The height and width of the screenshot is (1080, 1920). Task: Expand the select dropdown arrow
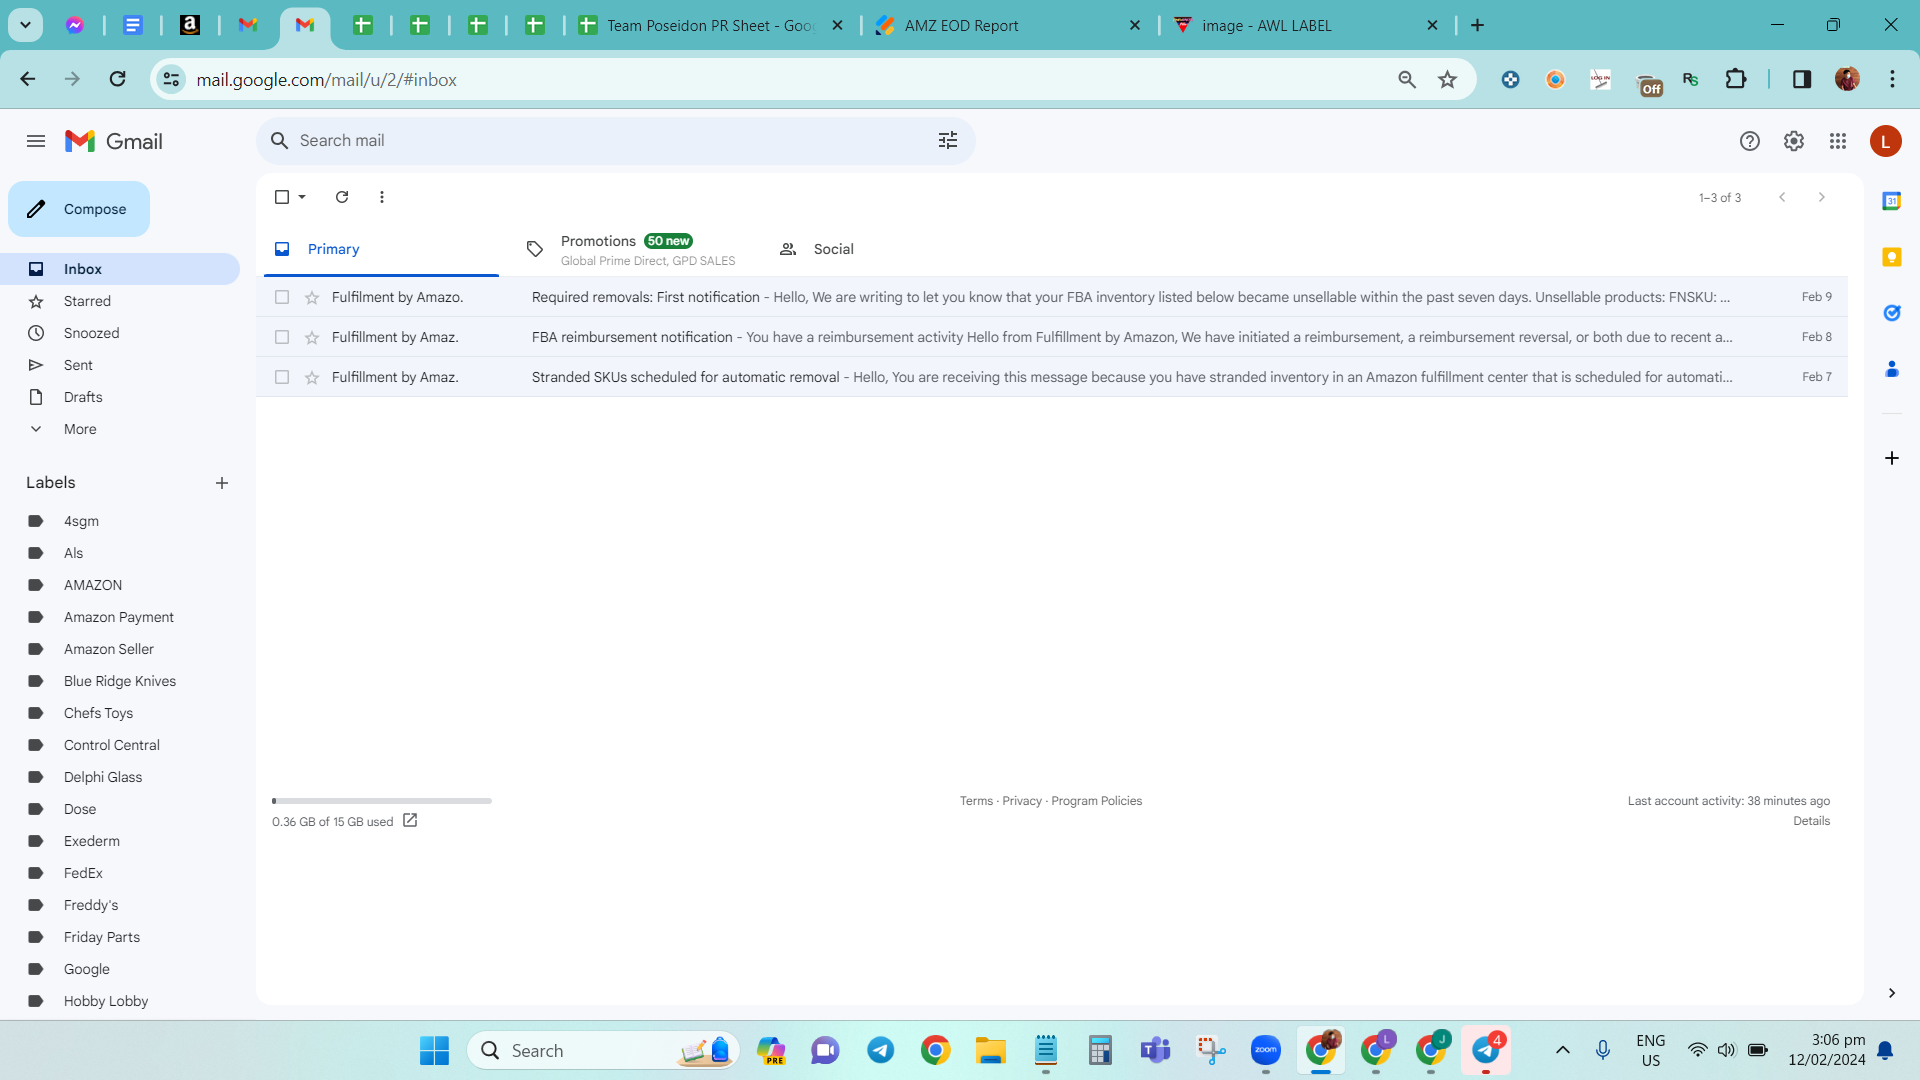[302, 197]
